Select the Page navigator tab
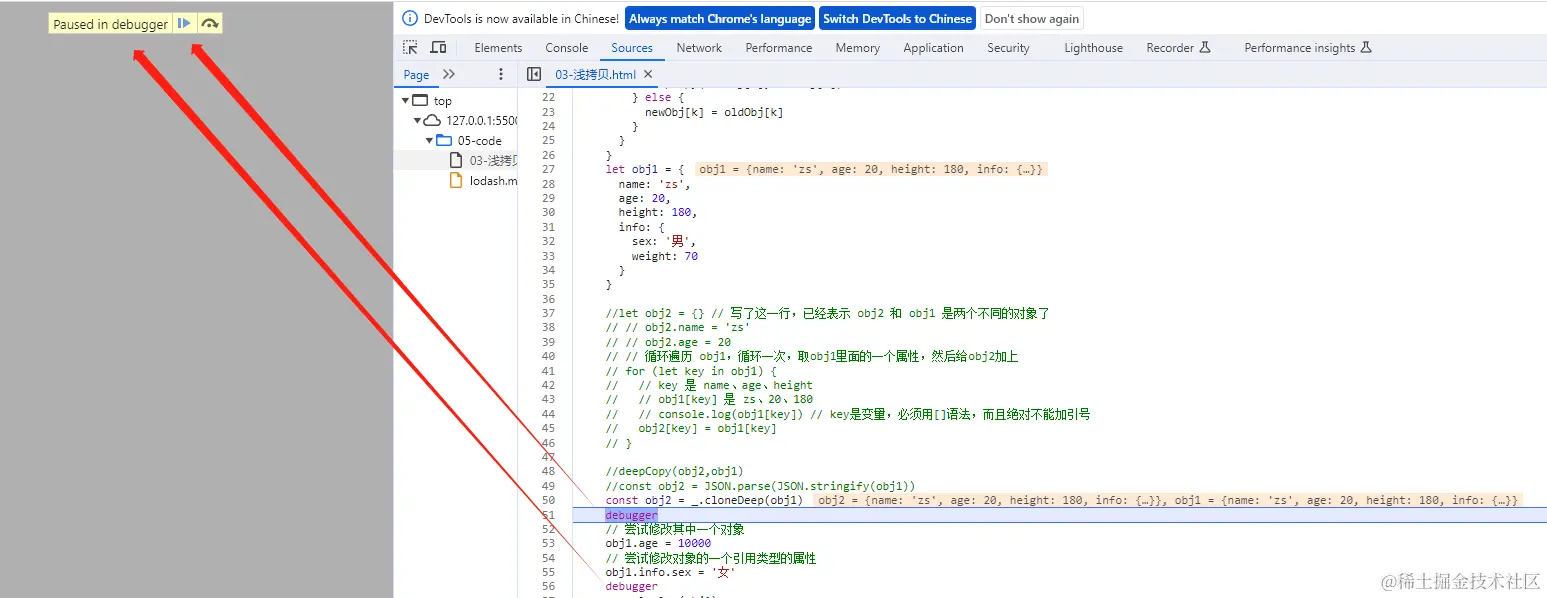The width and height of the screenshot is (1547, 598). click(x=416, y=75)
